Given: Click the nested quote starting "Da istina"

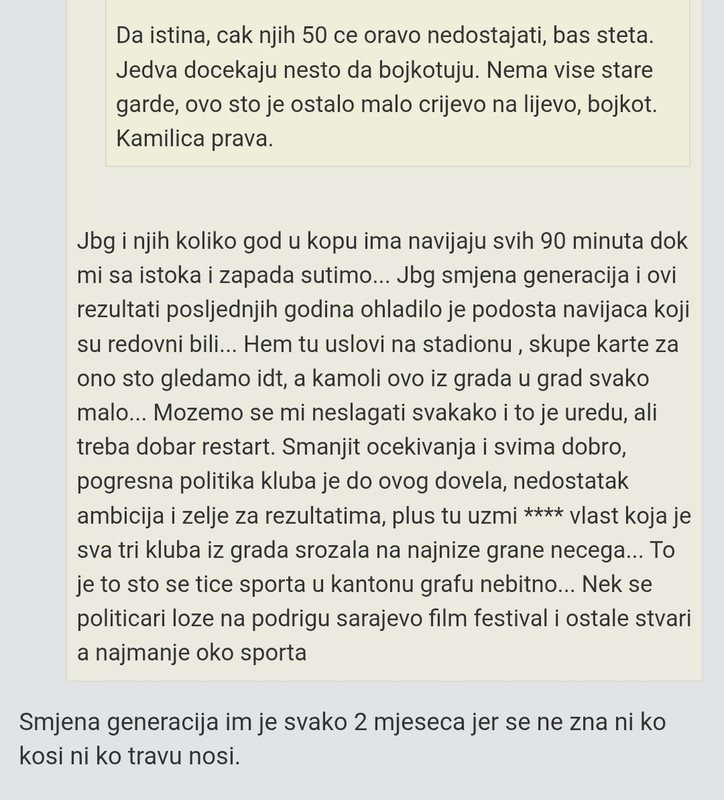Looking at the screenshot, I should 397,83.
